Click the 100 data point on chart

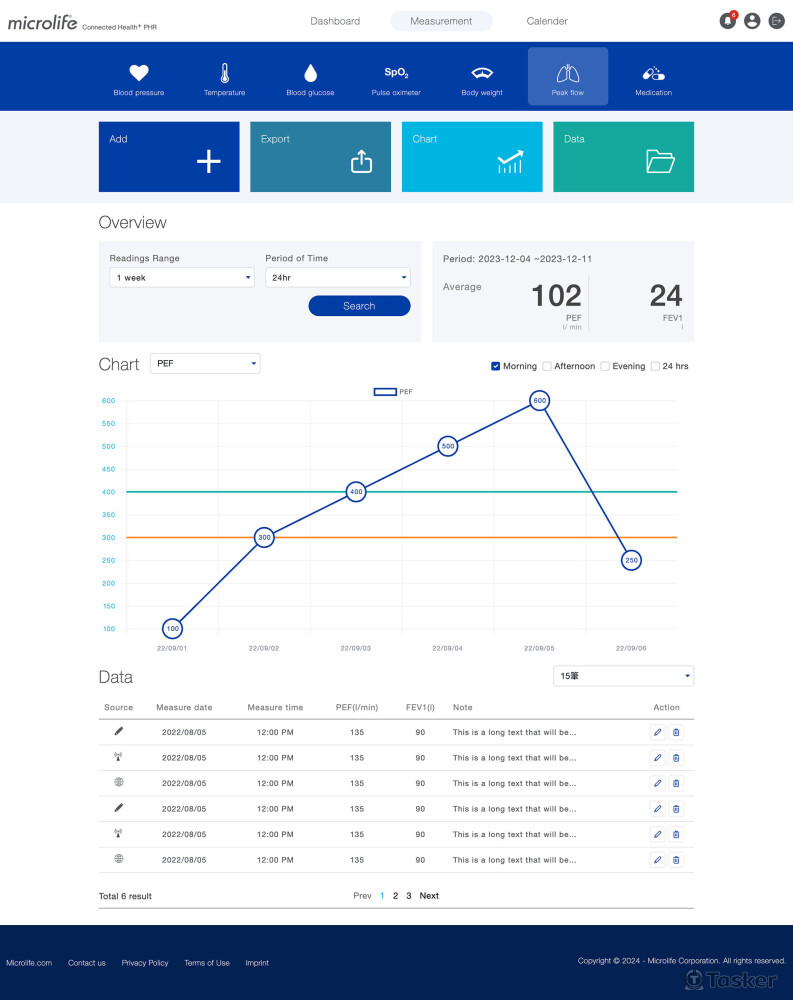coord(172,629)
